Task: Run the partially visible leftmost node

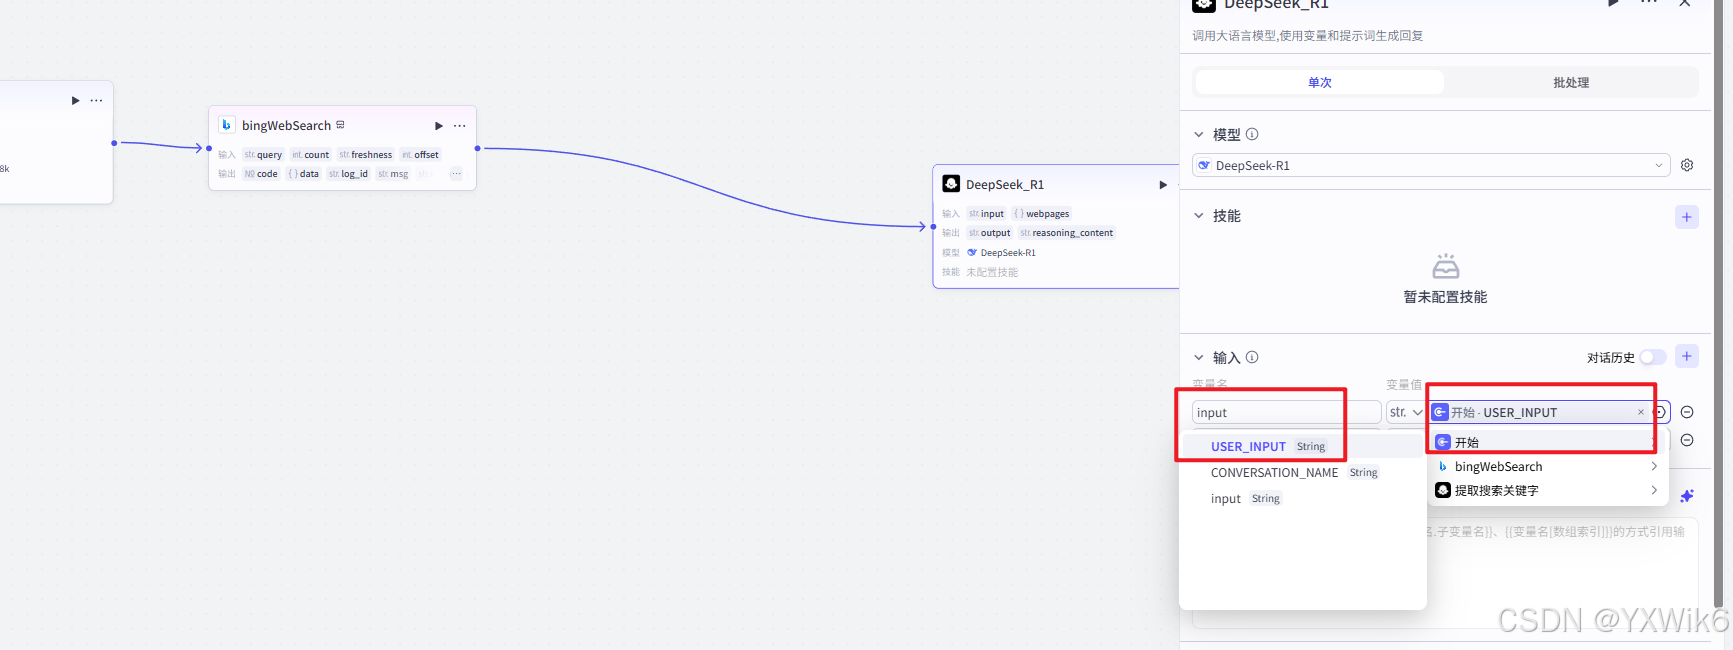Action: click(75, 100)
